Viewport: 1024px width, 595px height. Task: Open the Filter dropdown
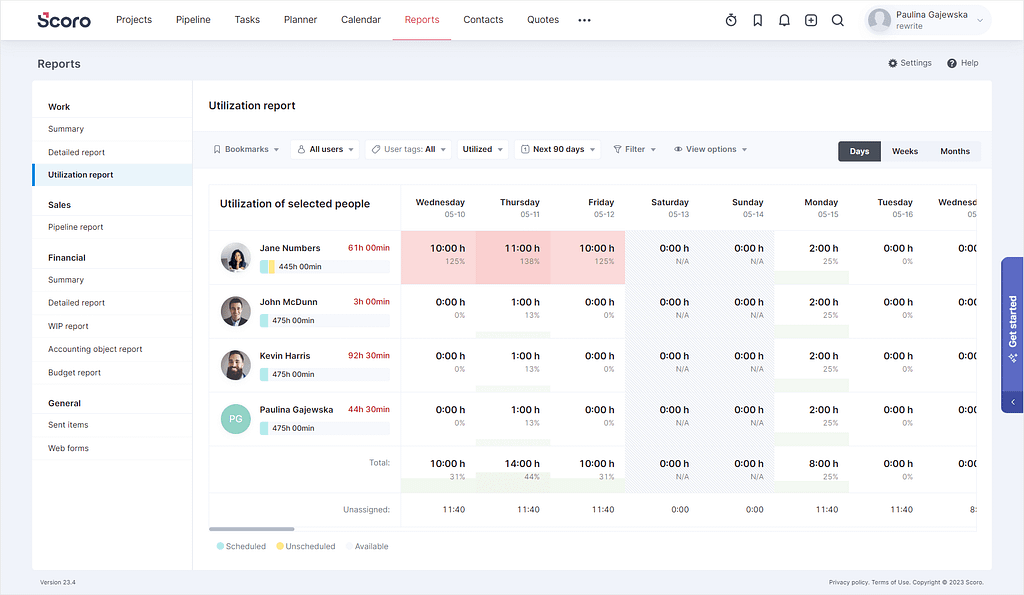click(634, 150)
